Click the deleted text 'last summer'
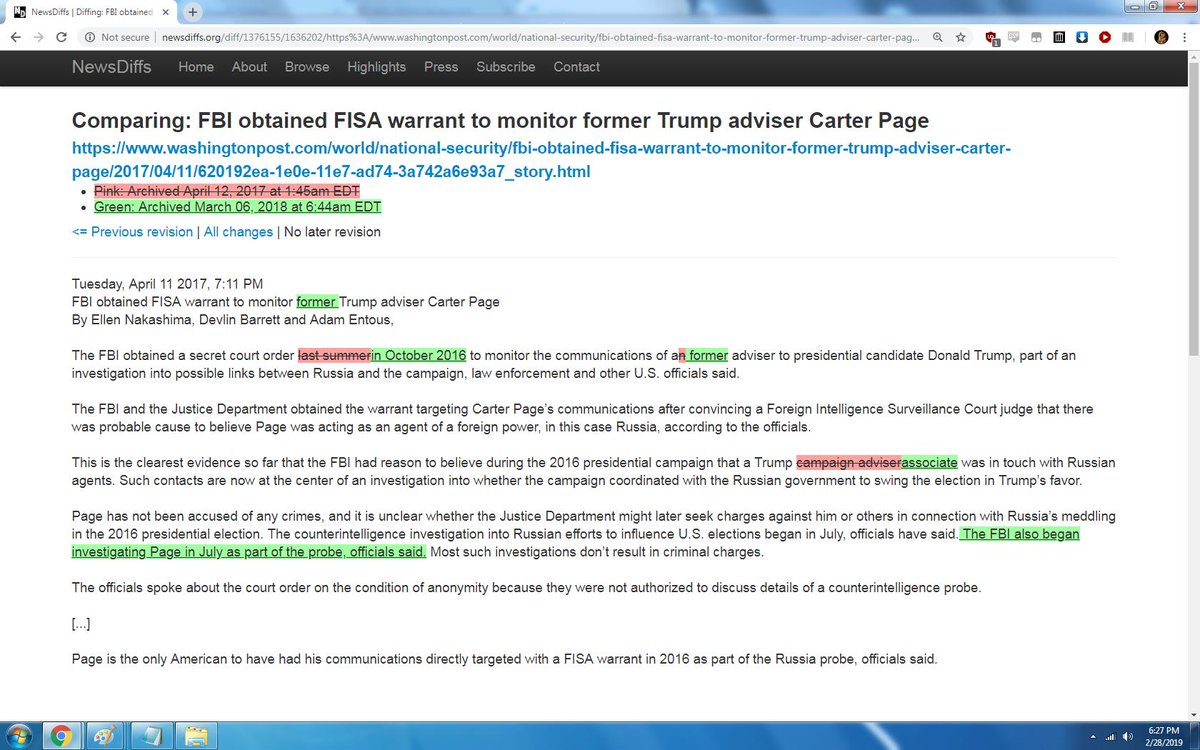The image size is (1200, 750). pyautogui.click(x=334, y=355)
